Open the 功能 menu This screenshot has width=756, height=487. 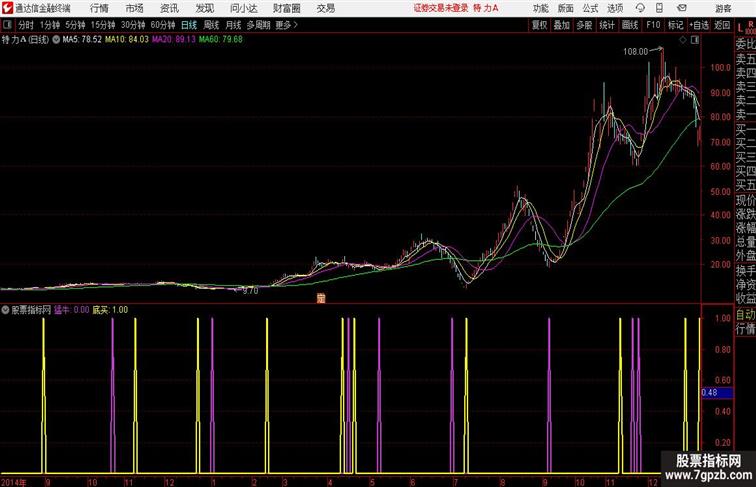540,8
